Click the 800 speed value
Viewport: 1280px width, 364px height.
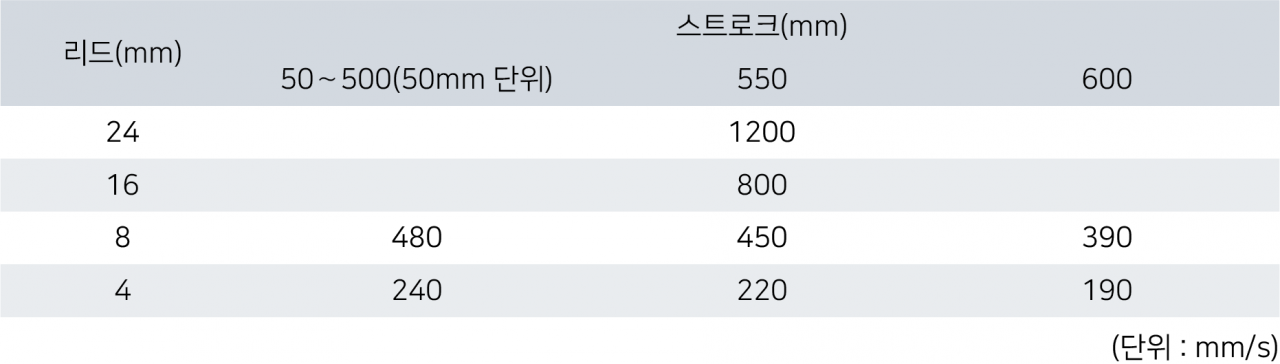pyautogui.click(x=762, y=185)
